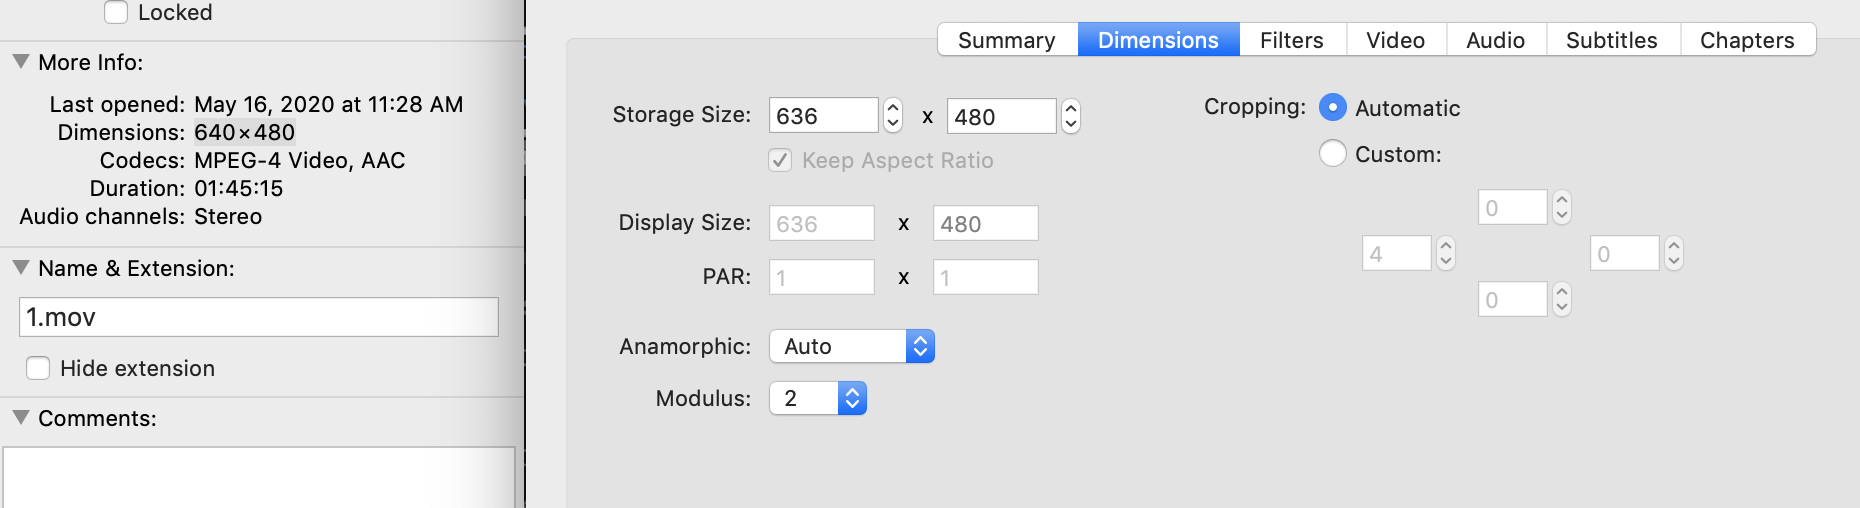Collapse the More Info section
This screenshot has width=1860, height=508.
coord(20,62)
